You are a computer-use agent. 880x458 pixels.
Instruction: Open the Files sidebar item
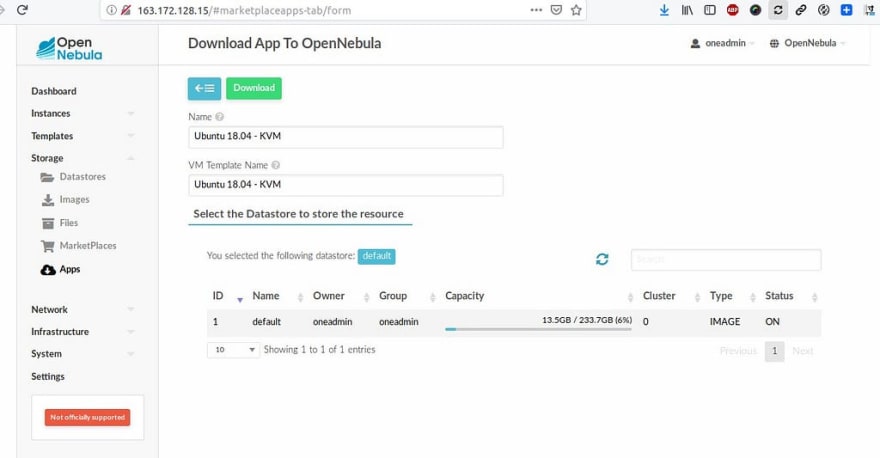pyautogui.click(x=60, y=223)
